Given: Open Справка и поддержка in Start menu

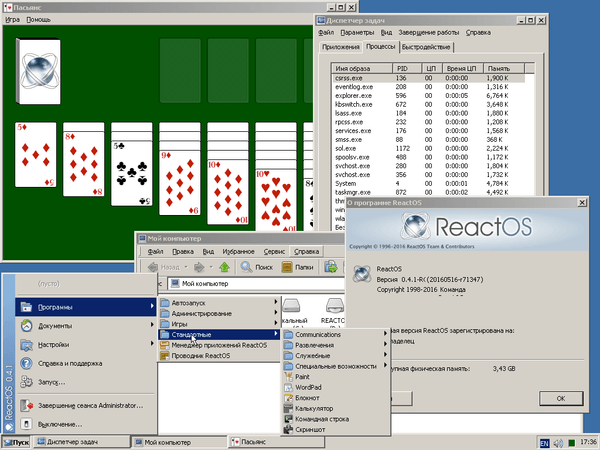Looking at the screenshot, I should [x=86, y=364].
